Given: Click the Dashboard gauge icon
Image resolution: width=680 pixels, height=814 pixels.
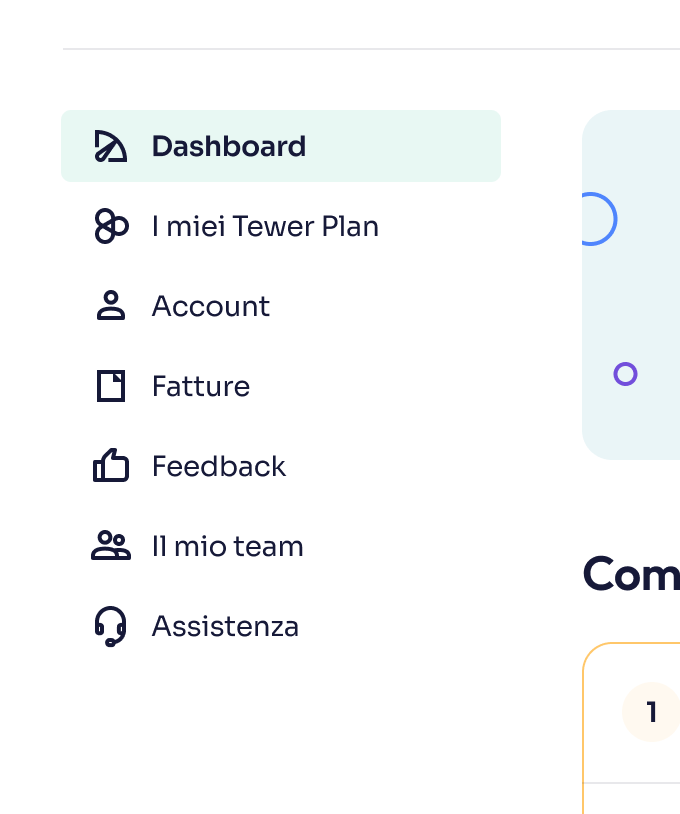Looking at the screenshot, I should click(x=110, y=146).
